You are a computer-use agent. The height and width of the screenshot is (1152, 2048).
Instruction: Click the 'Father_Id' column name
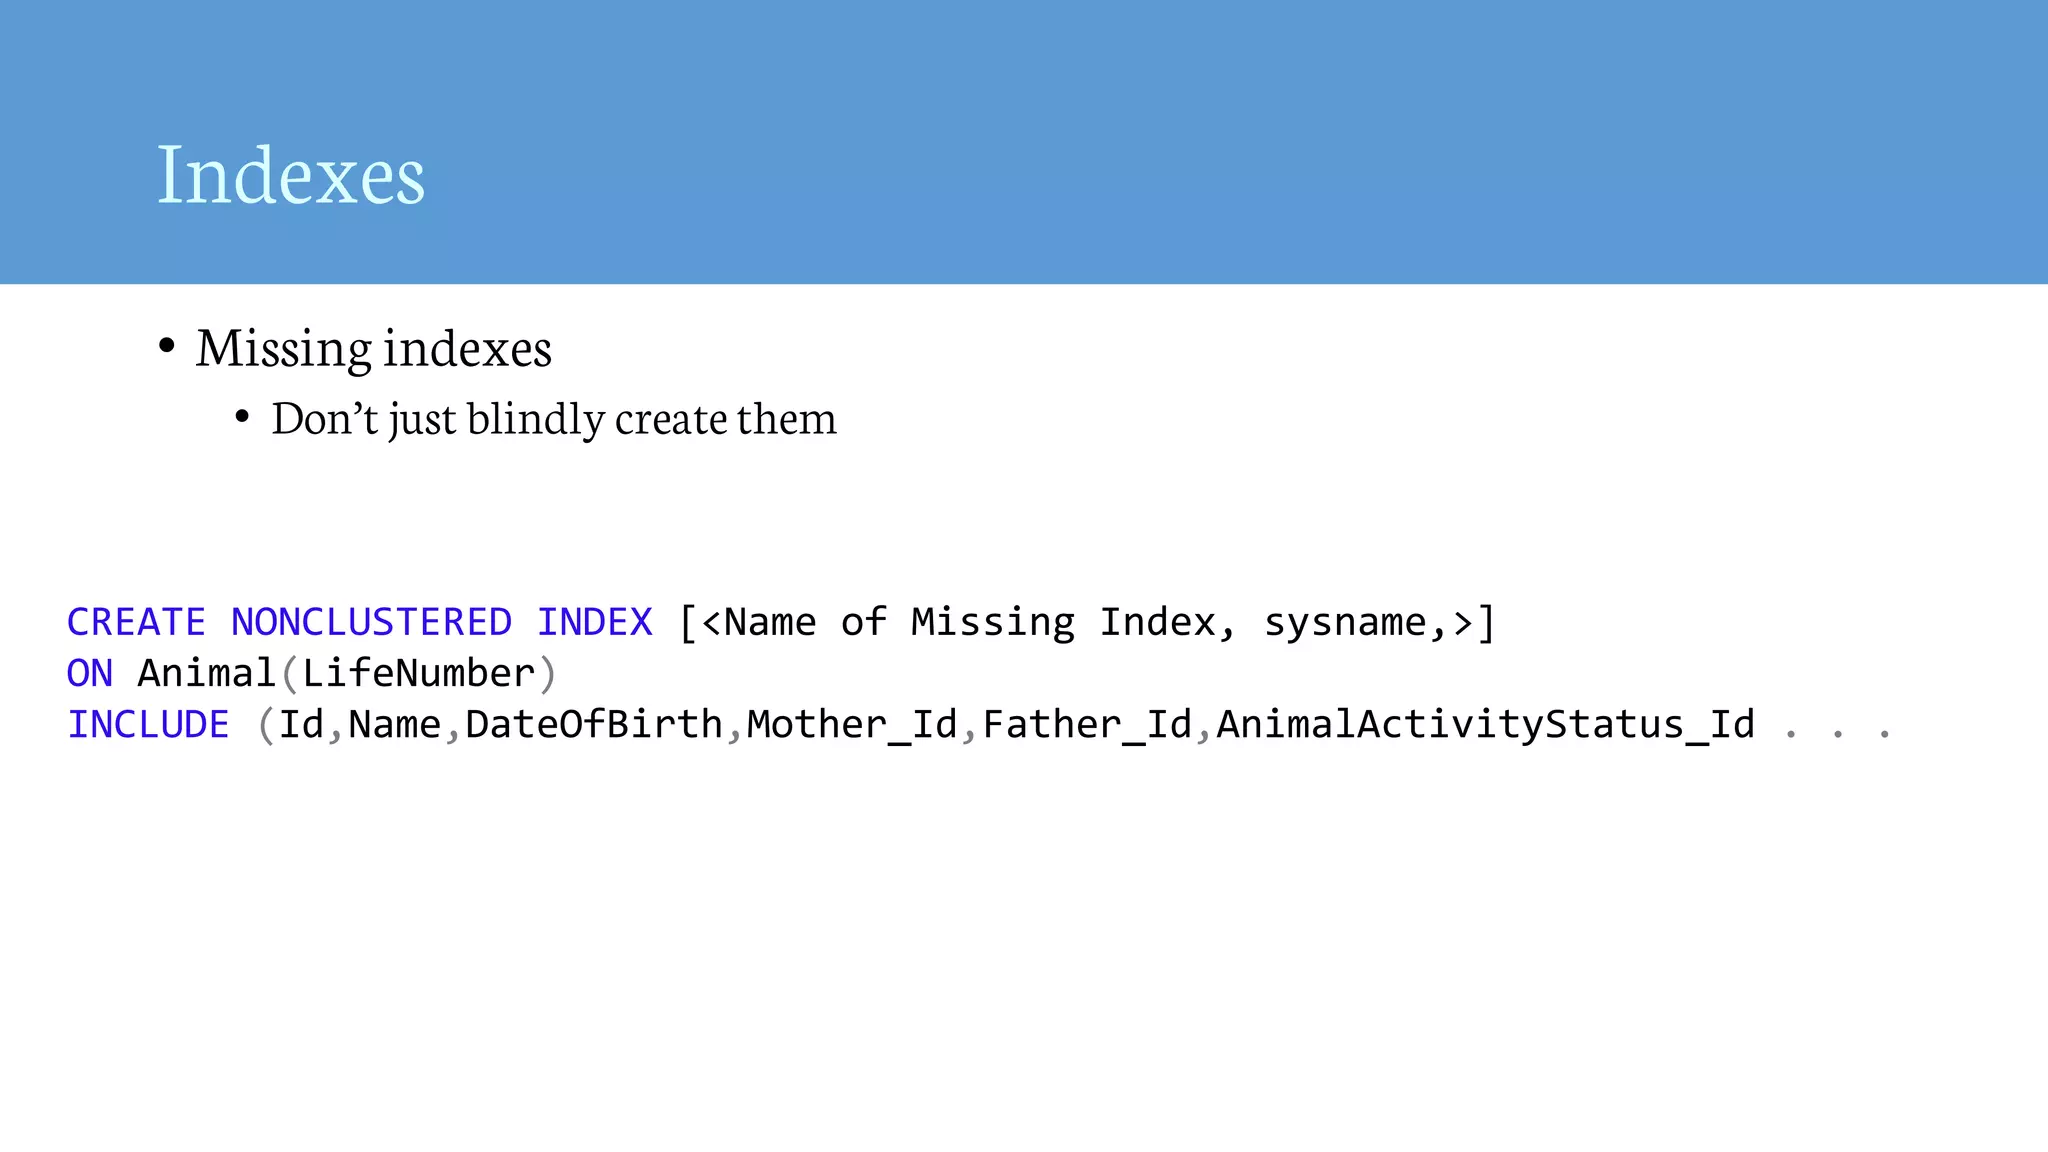[x=1087, y=725]
